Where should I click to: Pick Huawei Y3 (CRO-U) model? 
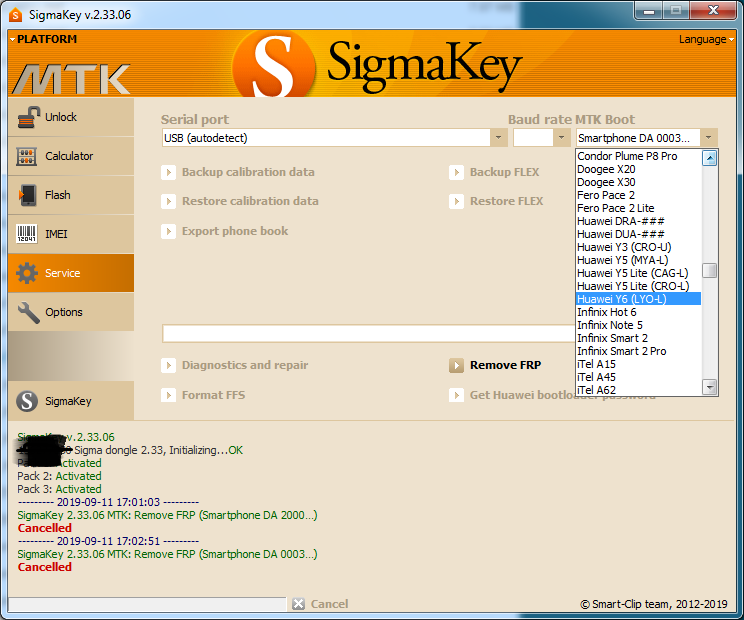point(638,247)
